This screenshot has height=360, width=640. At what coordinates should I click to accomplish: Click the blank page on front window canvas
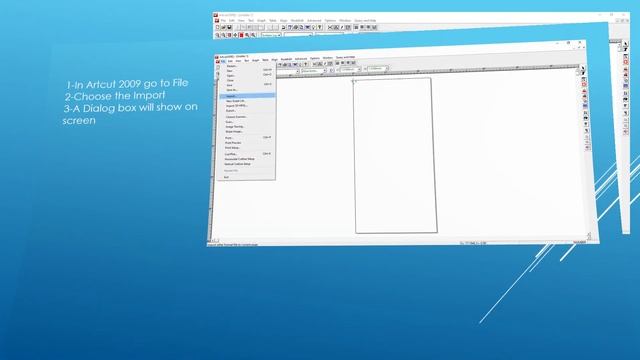point(395,156)
